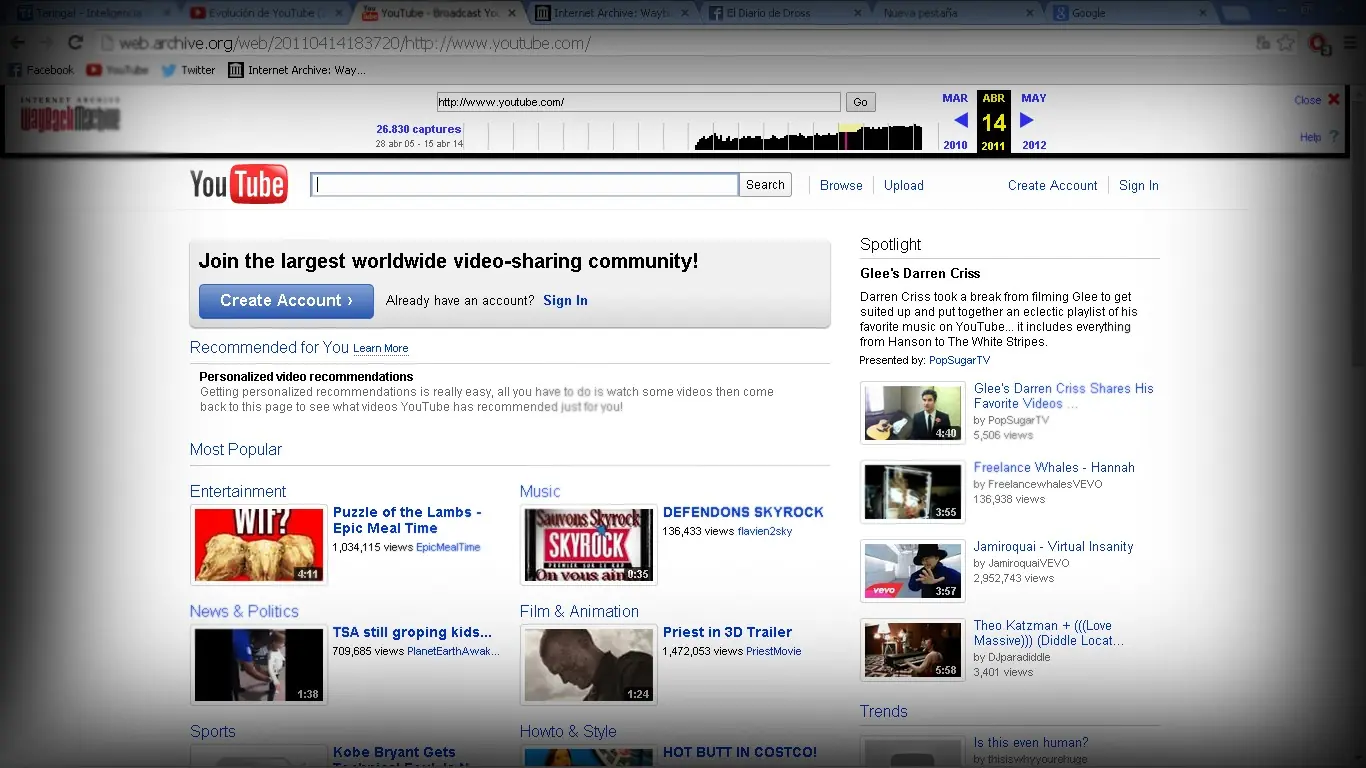
Task: Reload the page in browser
Action: tap(75, 43)
